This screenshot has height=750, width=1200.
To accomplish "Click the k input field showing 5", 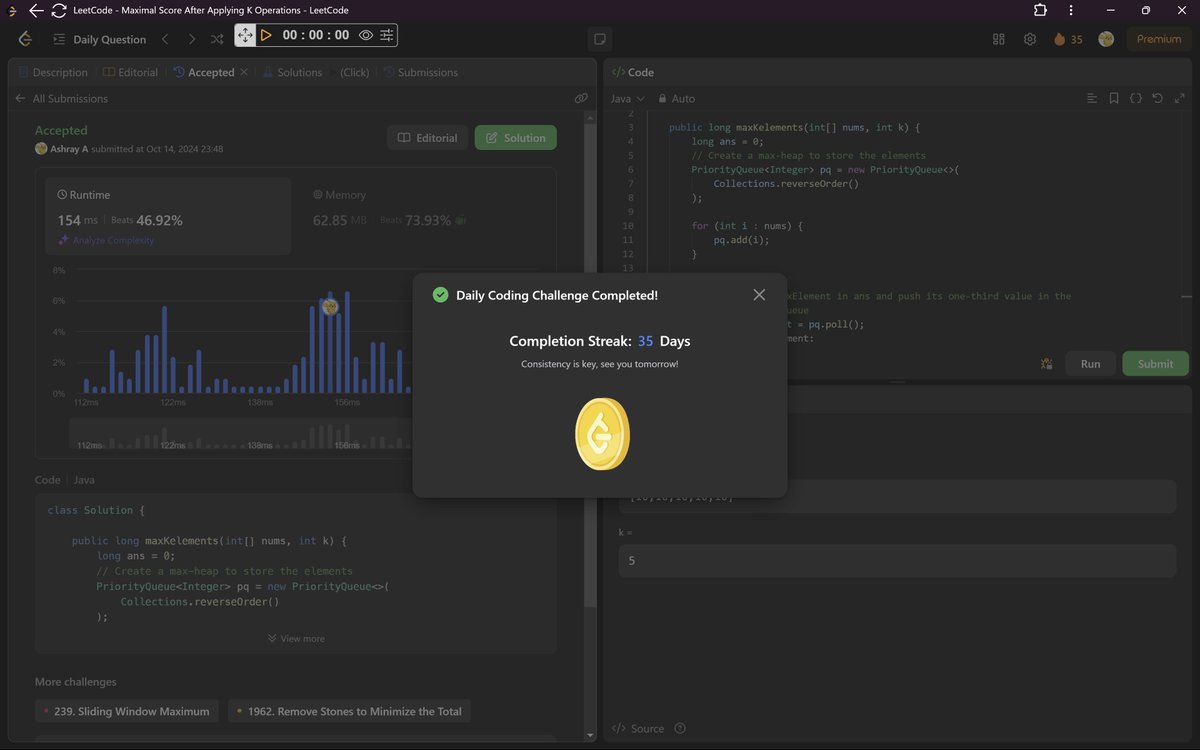I will pos(897,561).
